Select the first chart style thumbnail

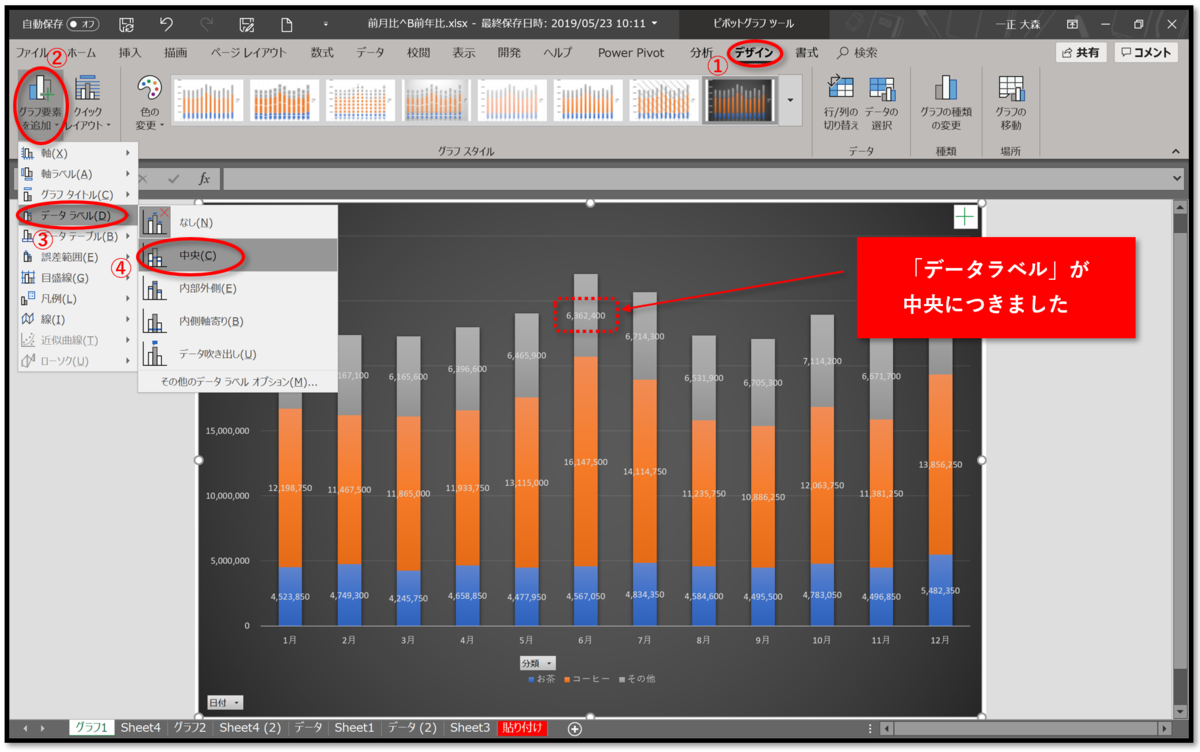point(208,101)
